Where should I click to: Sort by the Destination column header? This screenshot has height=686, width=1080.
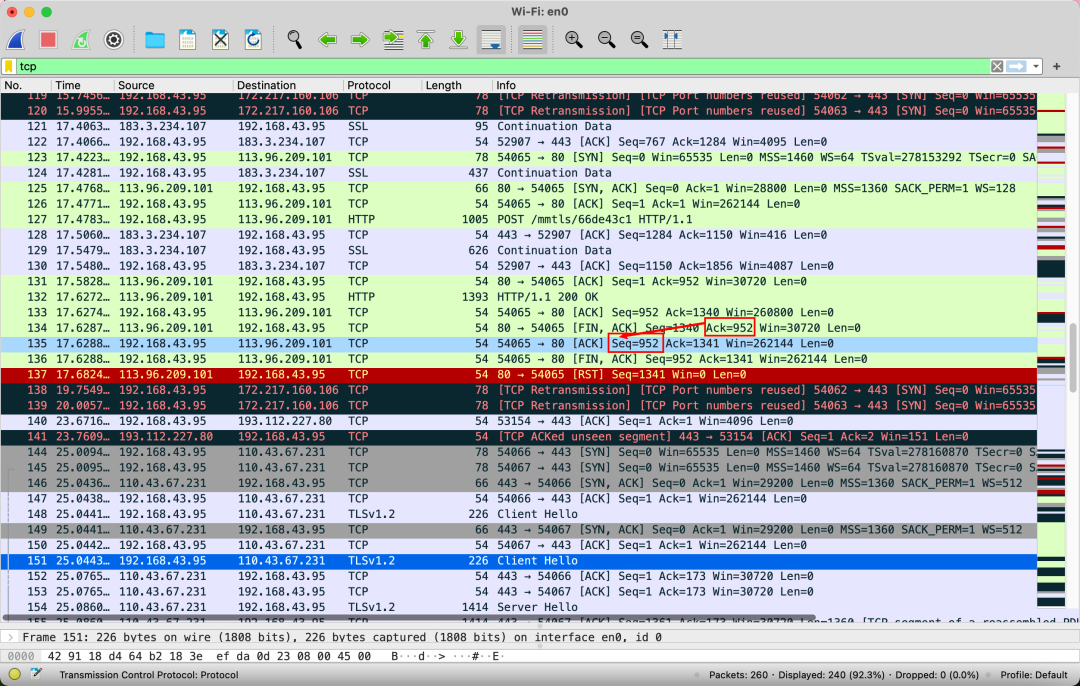pos(287,85)
